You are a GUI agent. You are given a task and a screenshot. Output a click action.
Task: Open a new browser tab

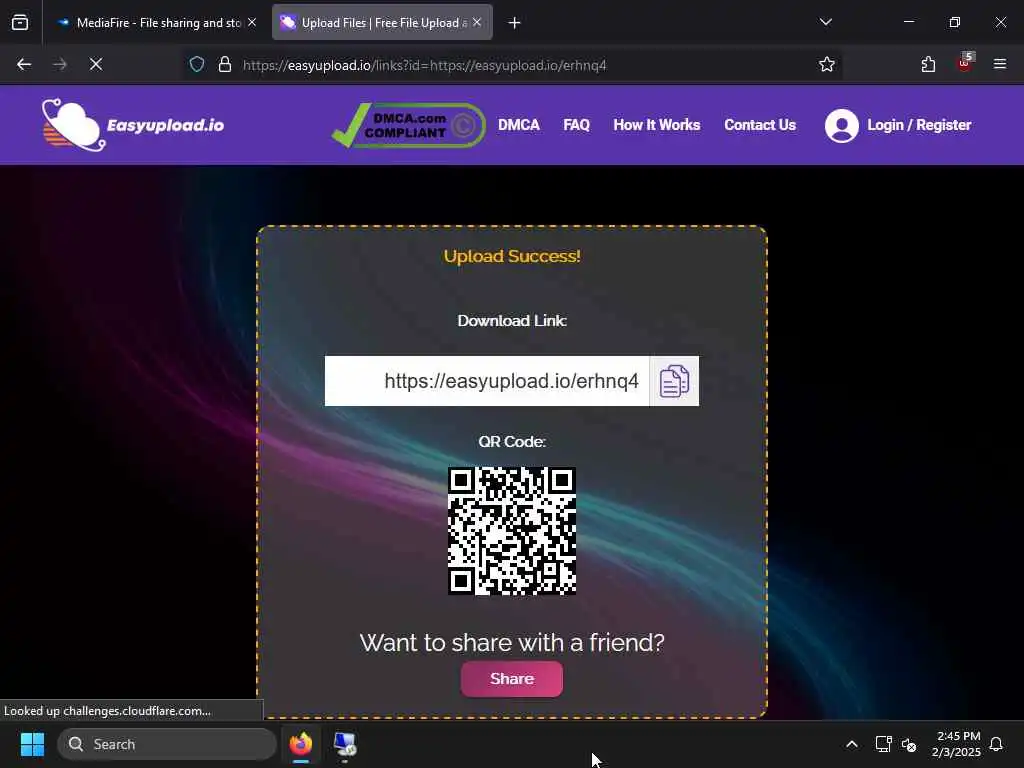pos(515,23)
